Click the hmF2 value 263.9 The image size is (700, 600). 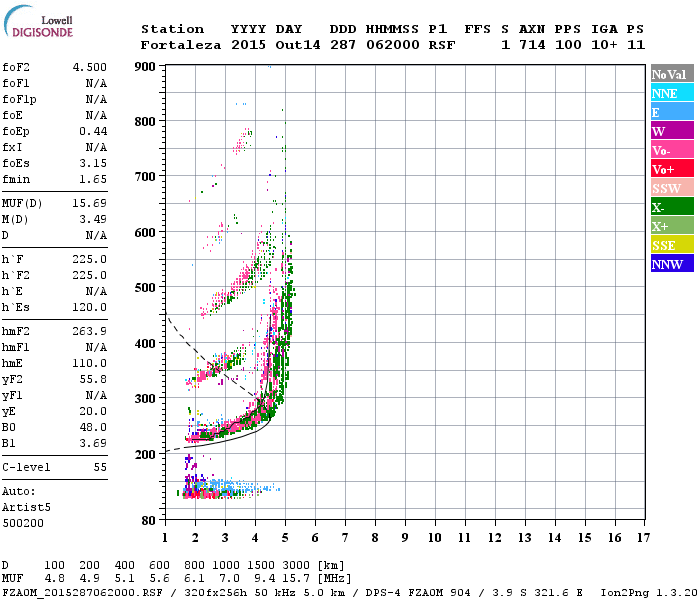click(x=90, y=331)
